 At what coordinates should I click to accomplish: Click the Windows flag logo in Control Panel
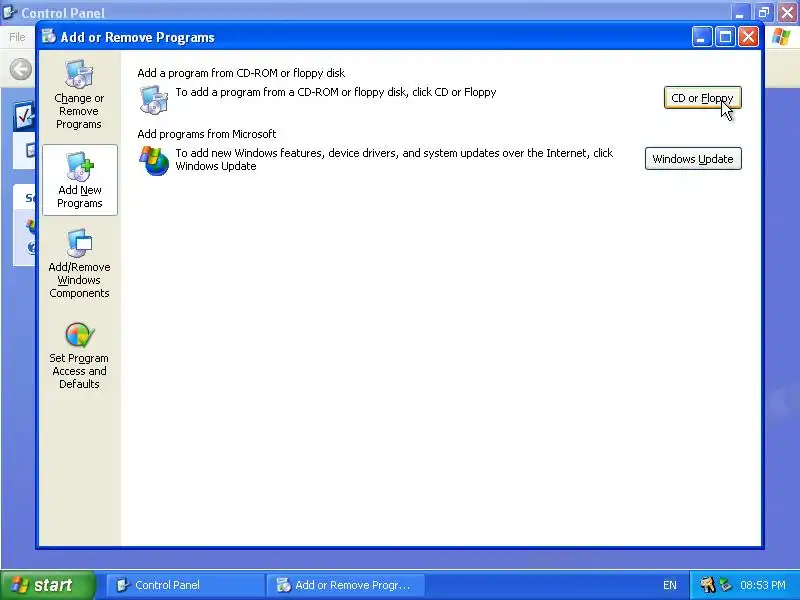pyautogui.click(x=781, y=37)
